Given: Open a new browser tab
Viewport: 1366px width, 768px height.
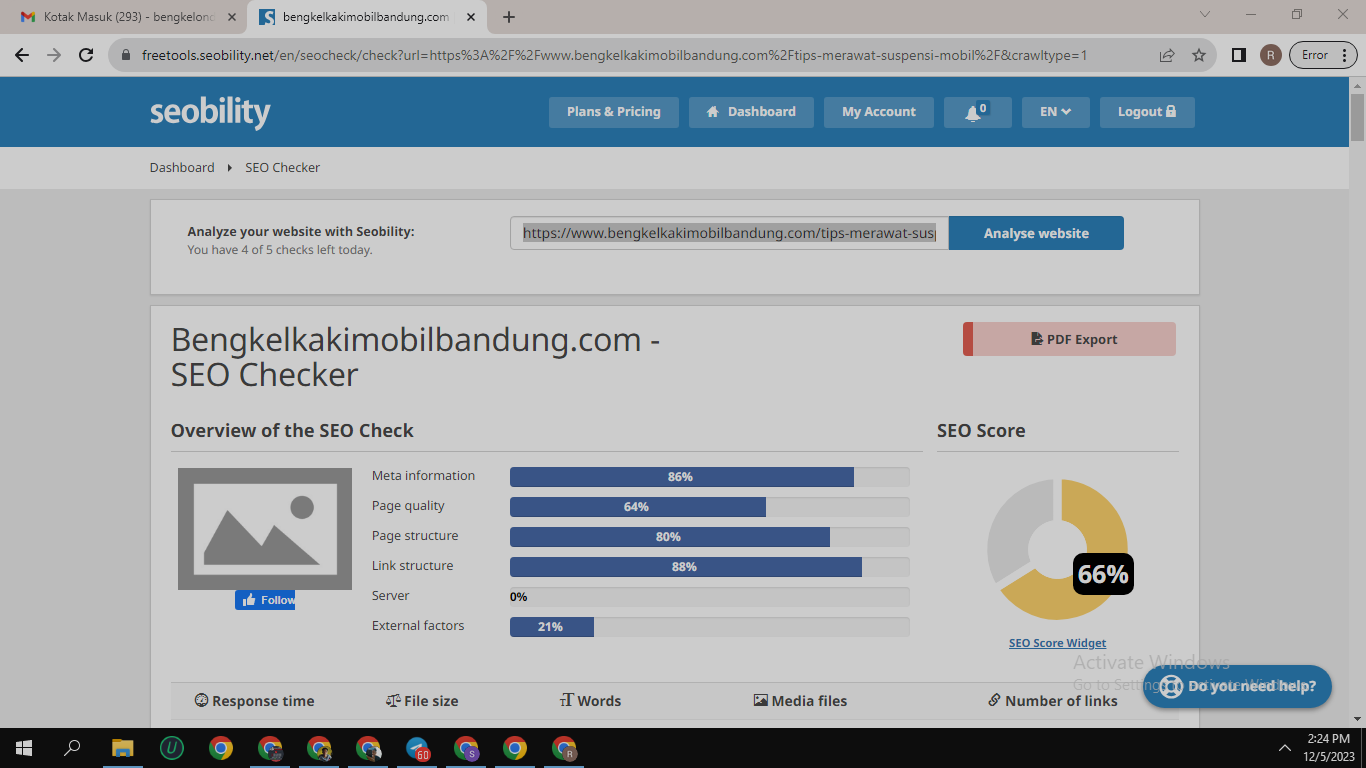Looking at the screenshot, I should point(509,17).
